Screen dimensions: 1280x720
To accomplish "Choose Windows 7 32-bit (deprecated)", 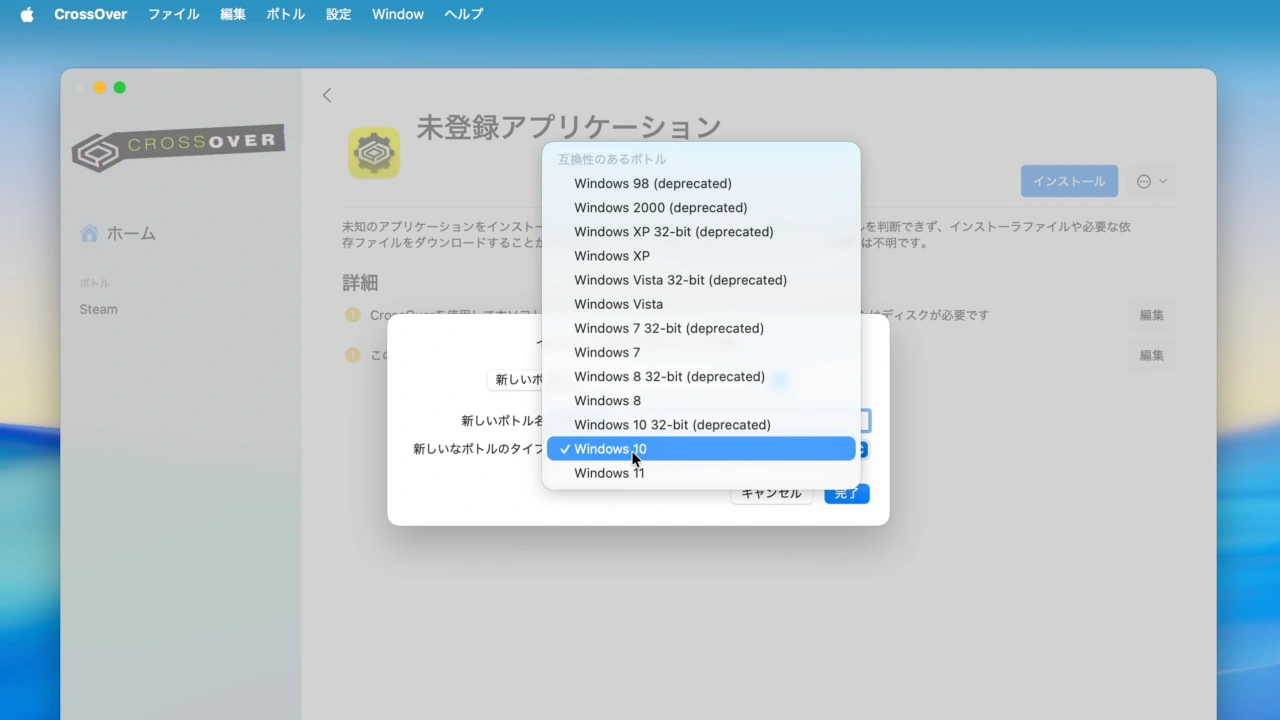I will coord(701,328).
